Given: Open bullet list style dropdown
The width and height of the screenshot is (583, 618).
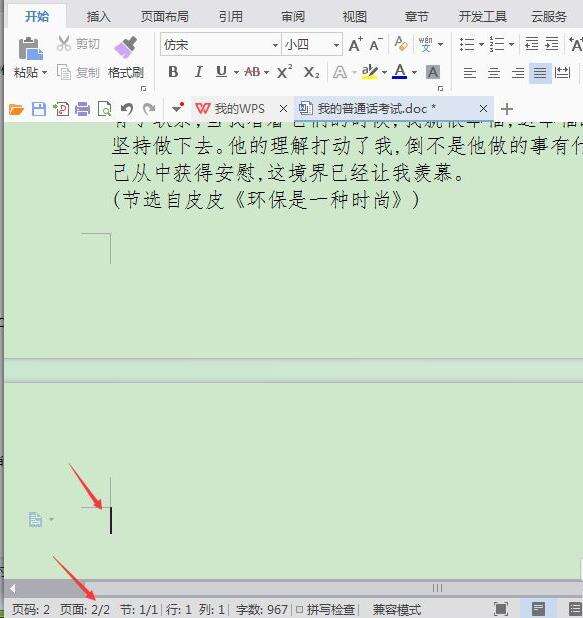Looking at the screenshot, I should pos(481,44).
